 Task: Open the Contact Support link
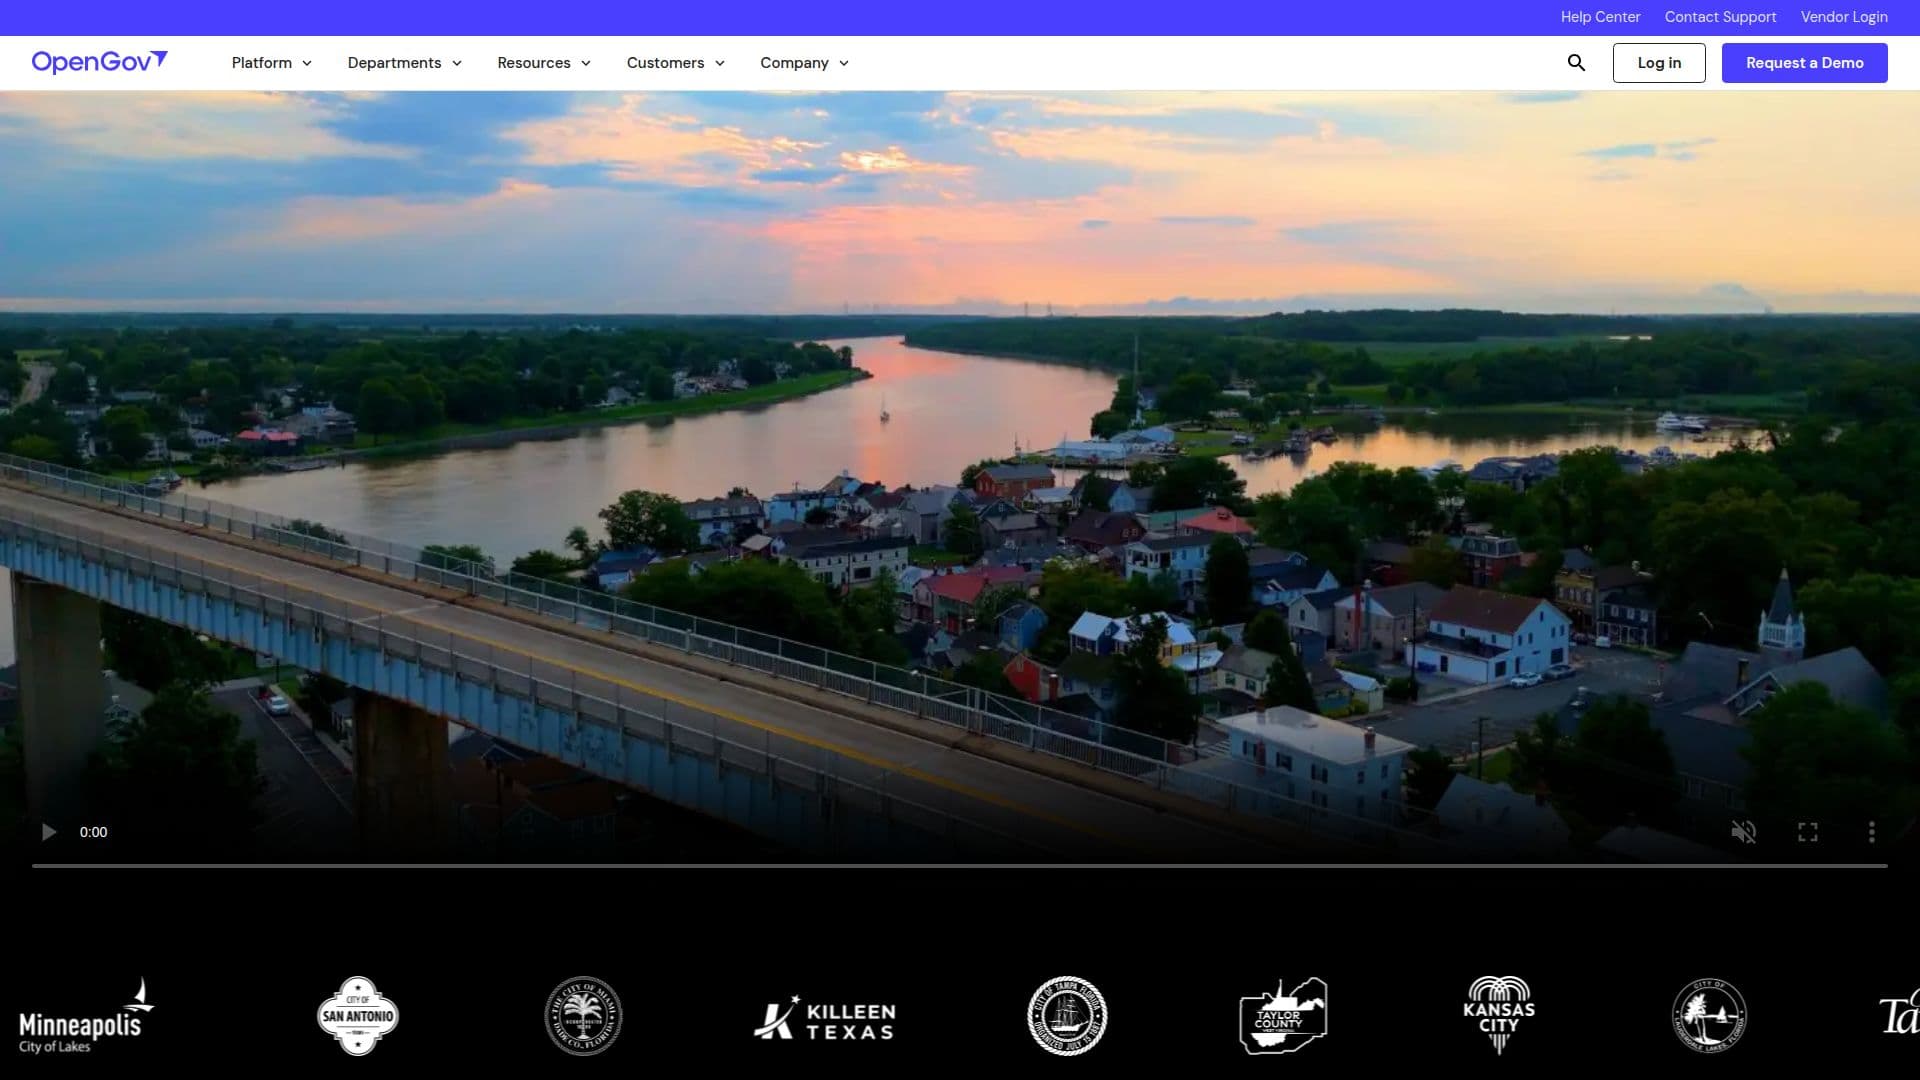[x=1720, y=17]
